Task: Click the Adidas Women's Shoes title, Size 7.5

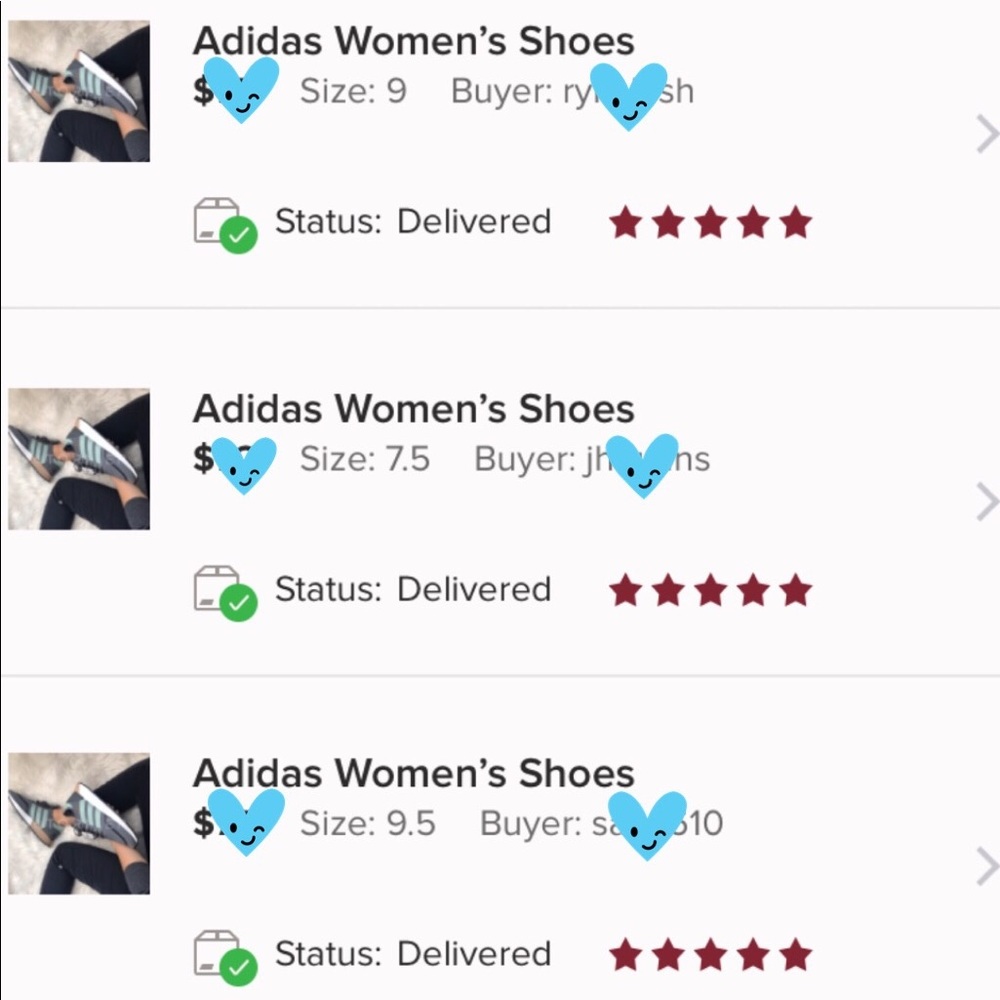Action: (x=413, y=408)
